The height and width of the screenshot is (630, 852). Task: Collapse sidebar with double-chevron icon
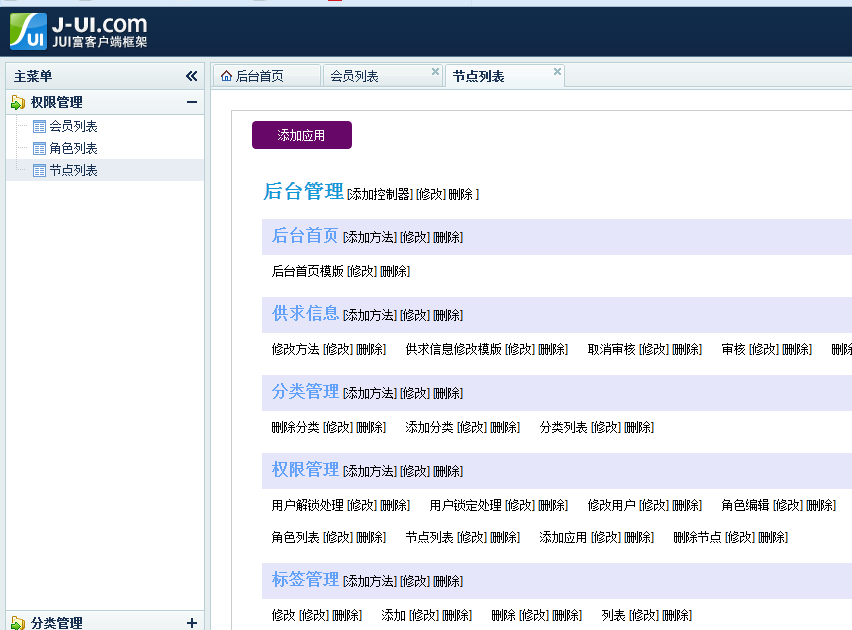pyautogui.click(x=191, y=76)
